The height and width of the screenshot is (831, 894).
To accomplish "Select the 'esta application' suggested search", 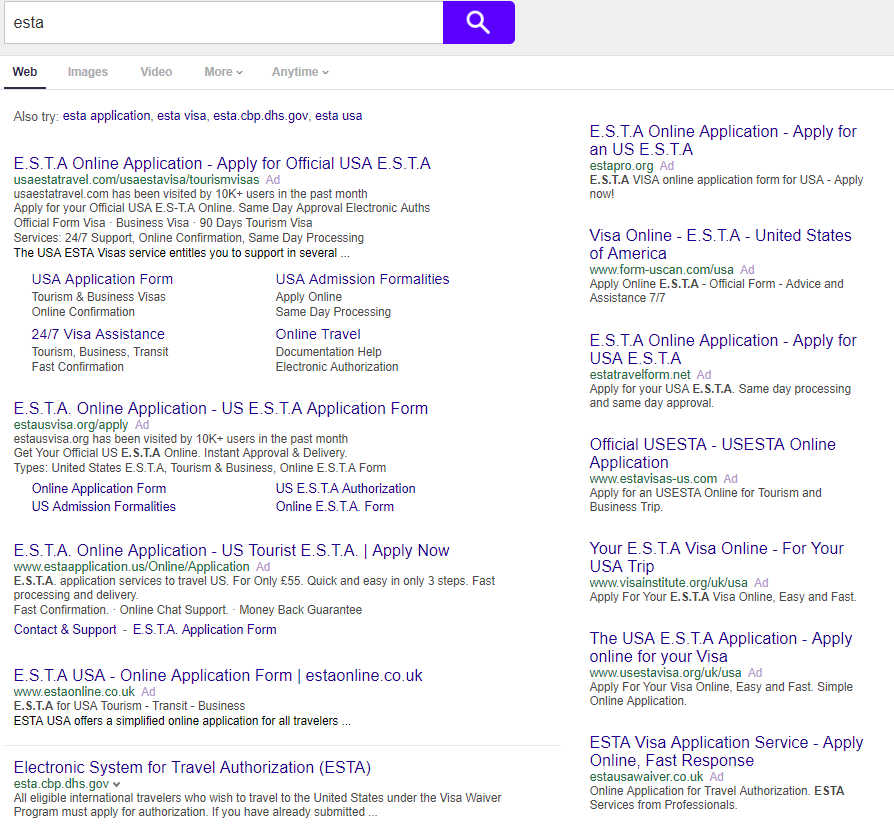I will 106,116.
